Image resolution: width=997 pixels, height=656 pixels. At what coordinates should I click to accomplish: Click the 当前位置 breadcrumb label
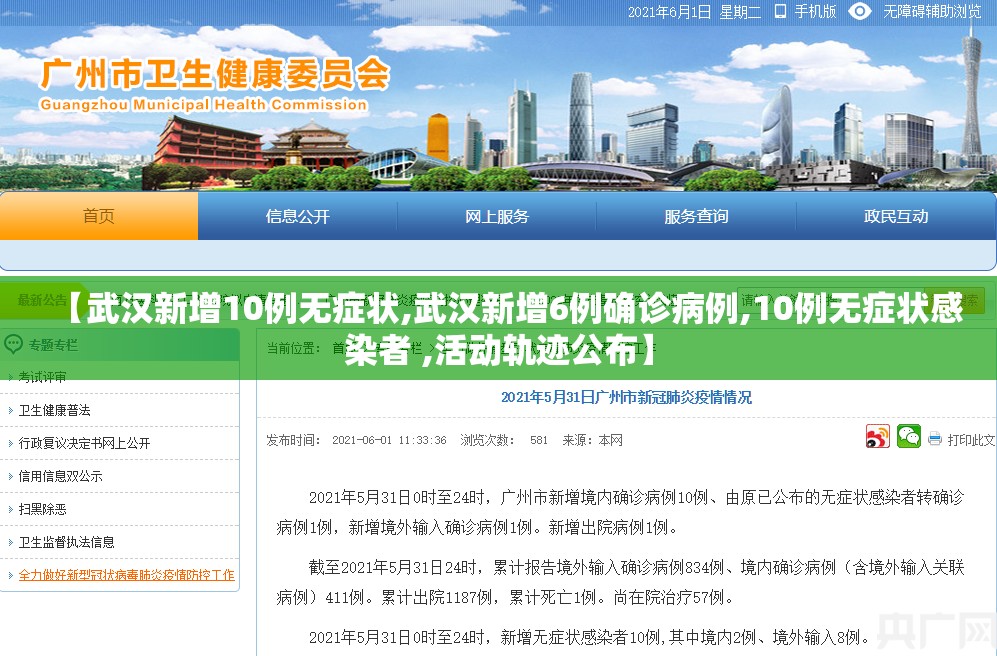pyautogui.click(x=293, y=348)
